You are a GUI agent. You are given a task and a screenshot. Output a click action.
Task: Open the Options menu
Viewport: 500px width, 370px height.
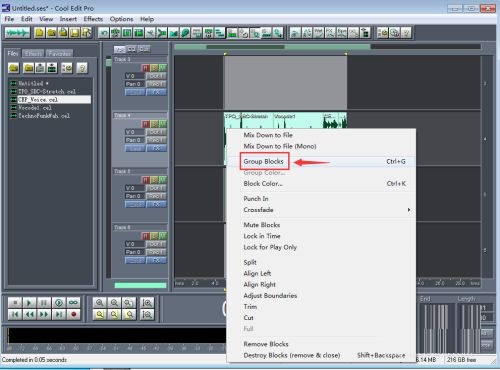[121, 19]
